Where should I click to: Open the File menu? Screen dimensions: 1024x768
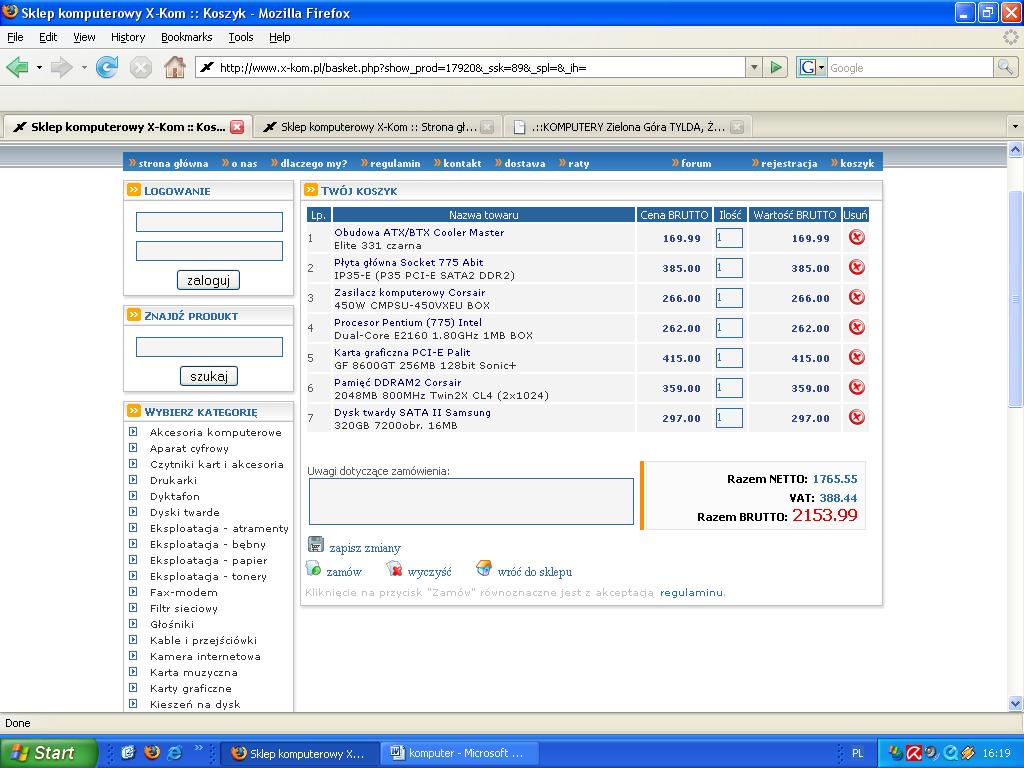pos(15,37)
